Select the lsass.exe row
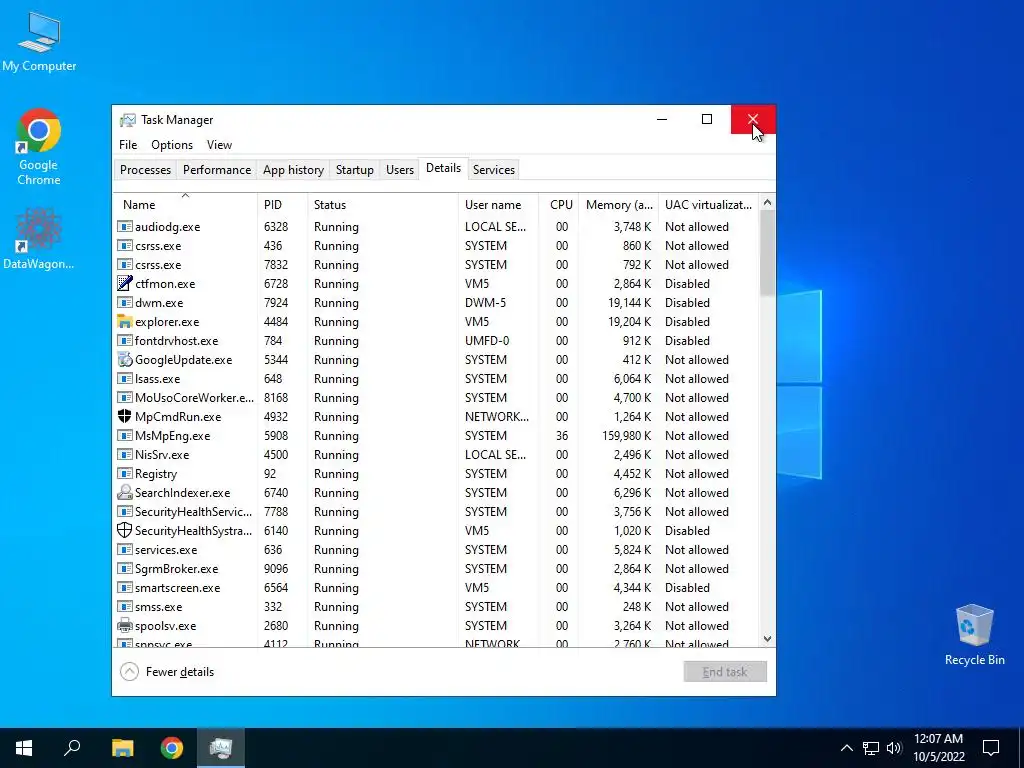Image resolution: width=1024 pixels, height=768 pixels. [x=436, y=379]
